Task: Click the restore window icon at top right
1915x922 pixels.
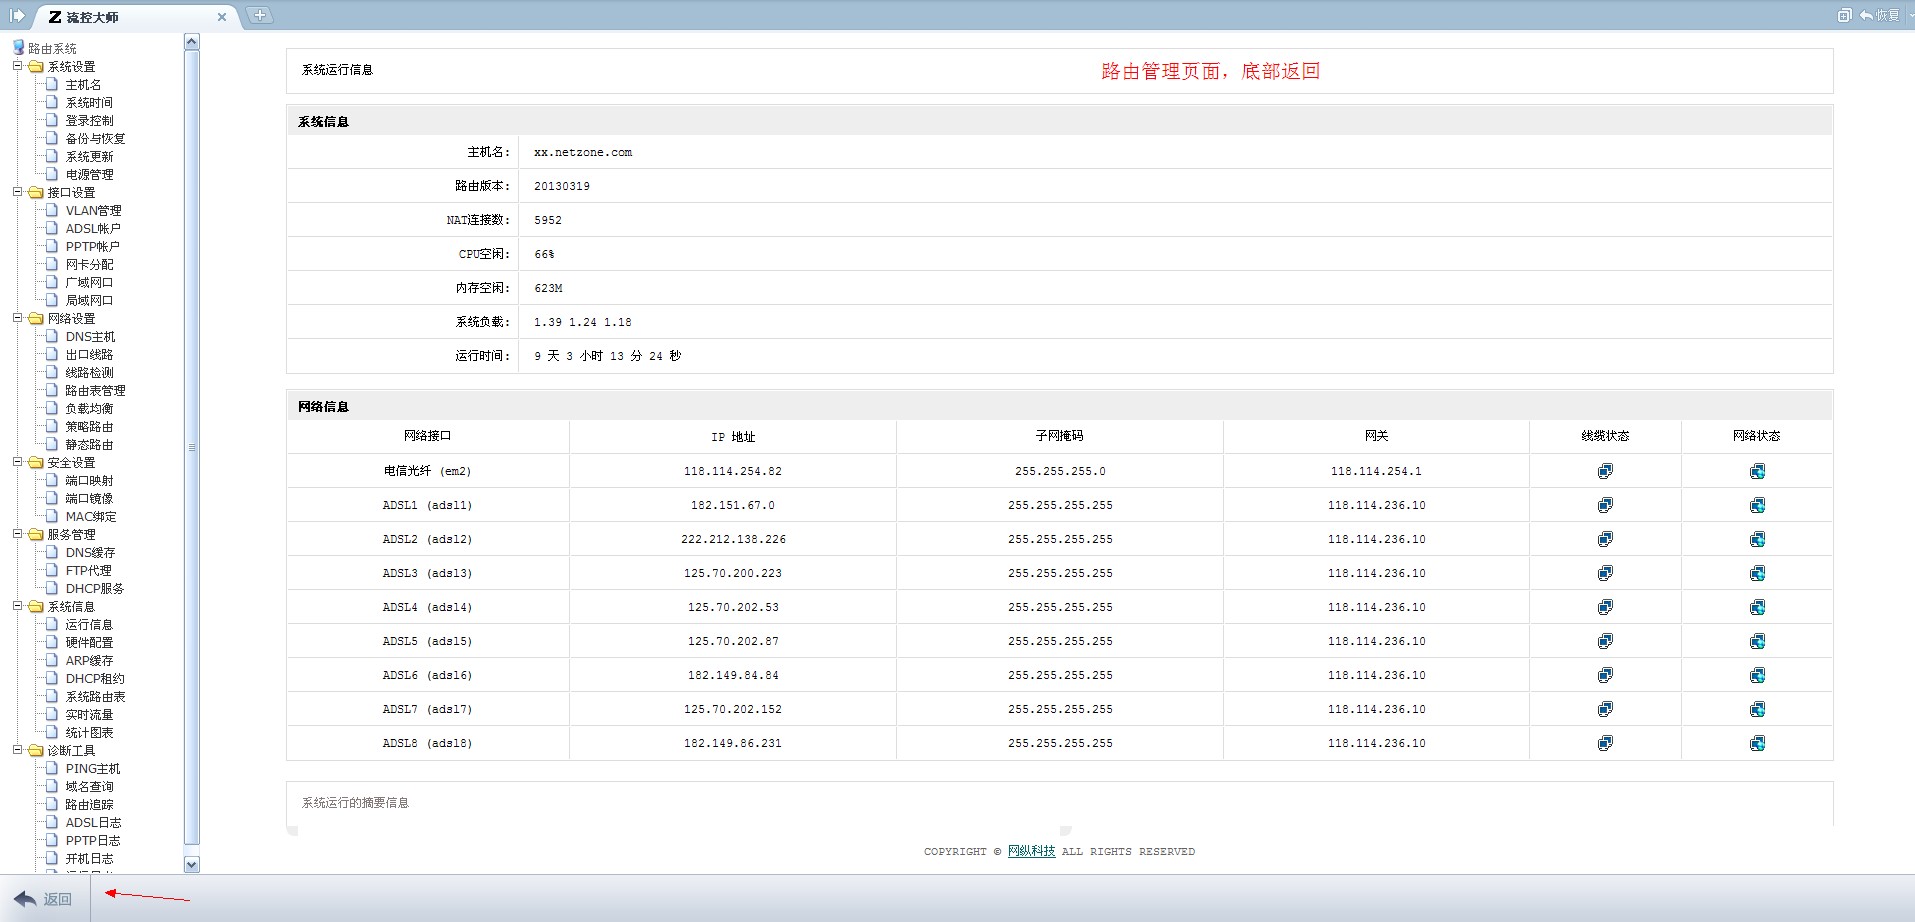Action: (x=1844, y=15)
